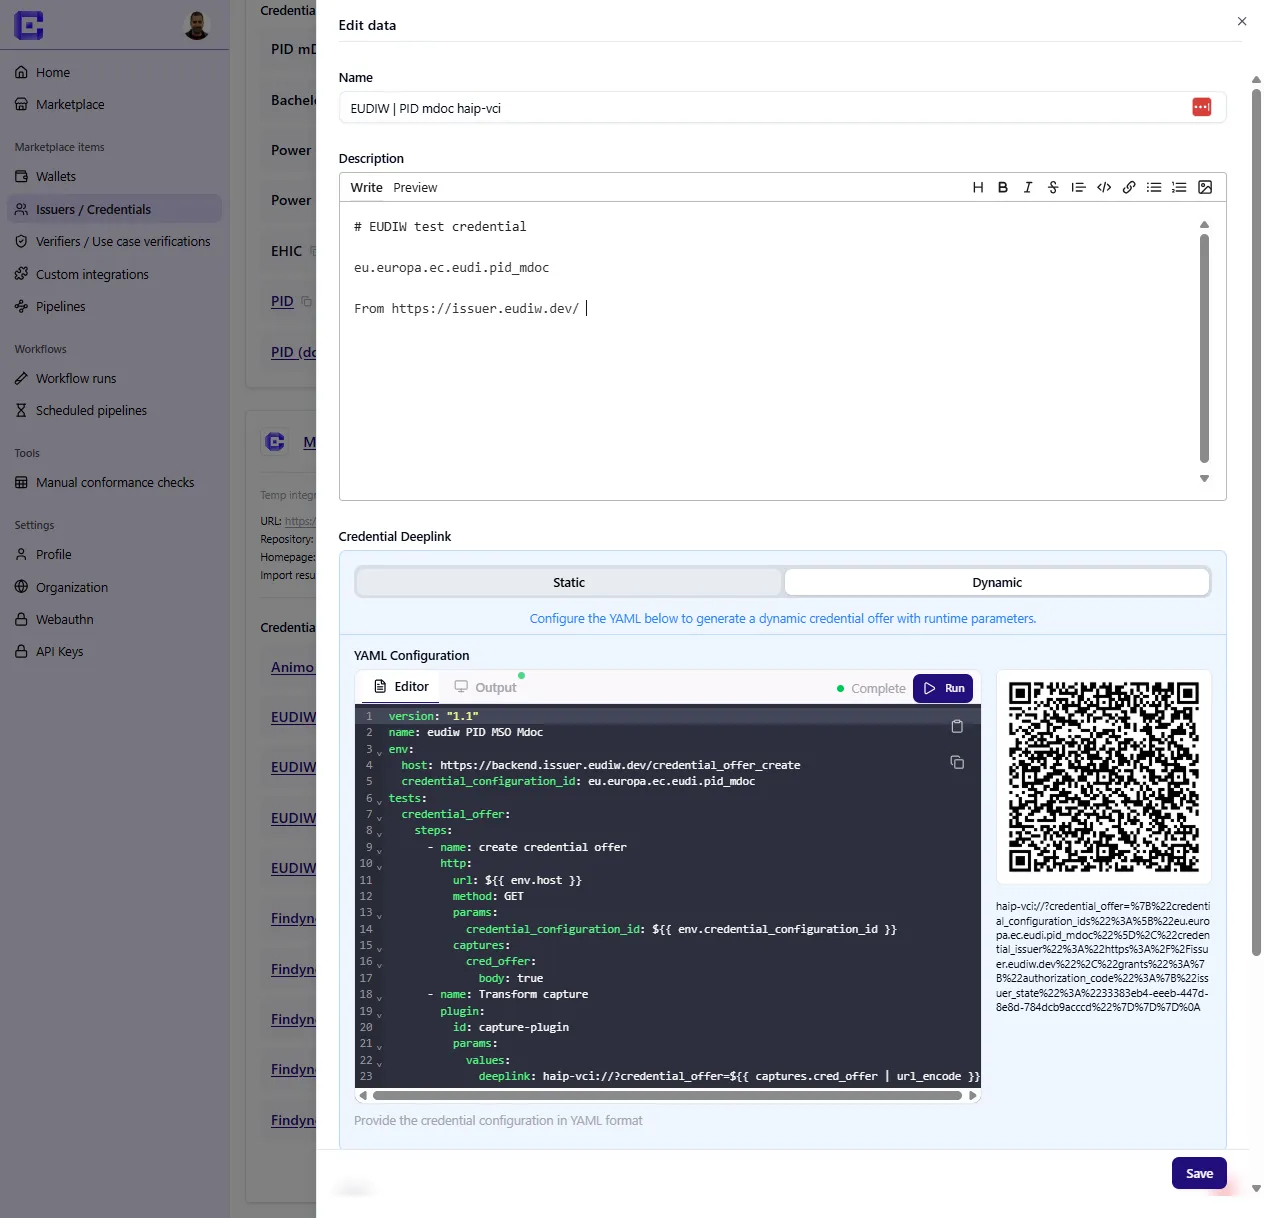Open the Output tab in YAML Configuration
Screen dimensions: 1264x1218
pos(486,687)
